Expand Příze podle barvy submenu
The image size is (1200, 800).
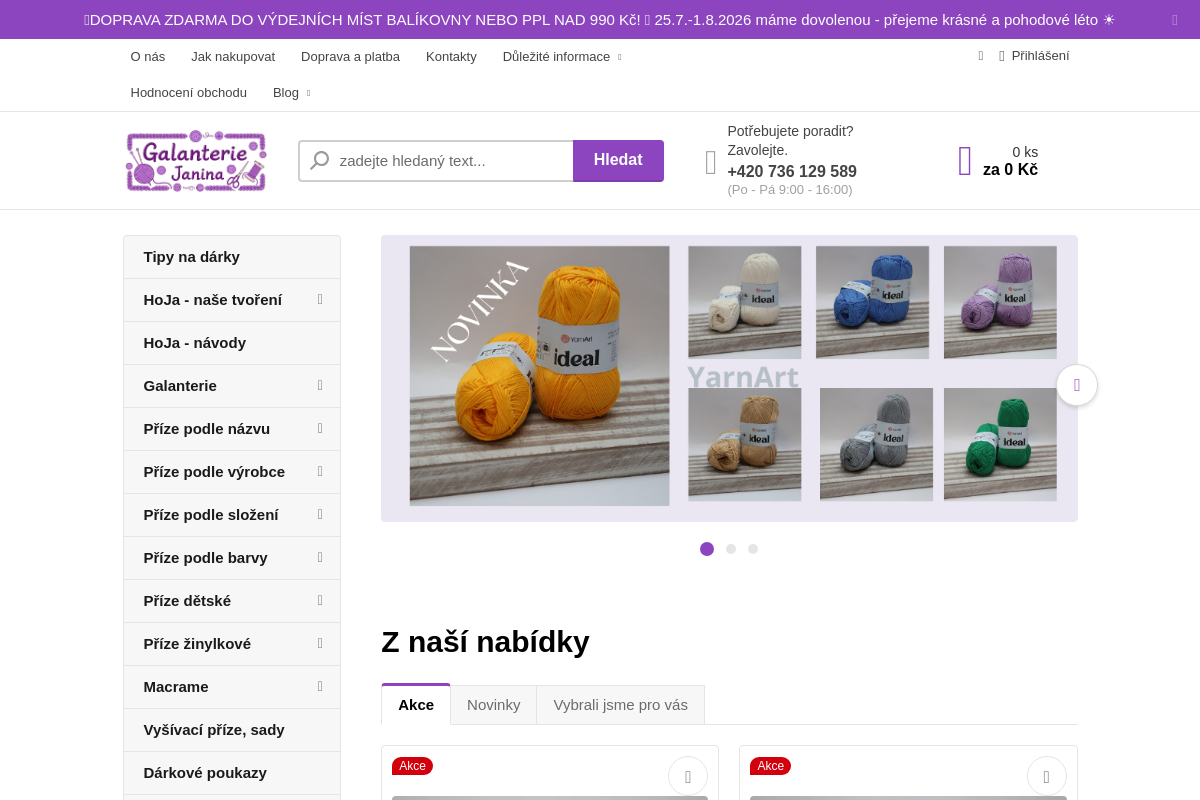coord(320,557)
